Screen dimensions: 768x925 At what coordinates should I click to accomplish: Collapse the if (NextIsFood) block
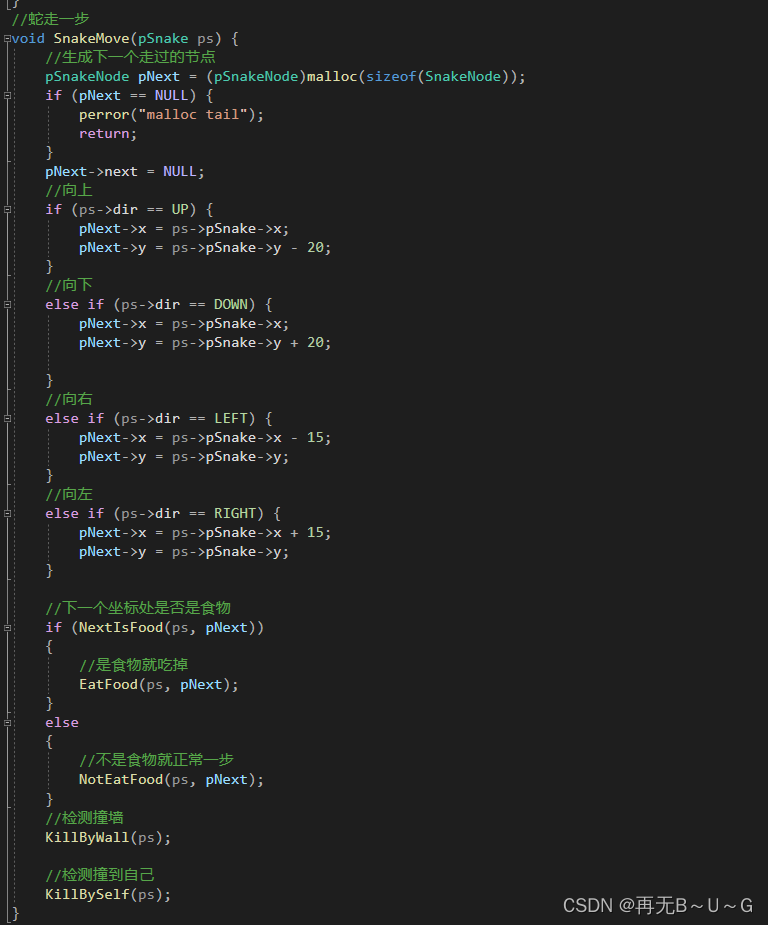click(x=7, y=628)
